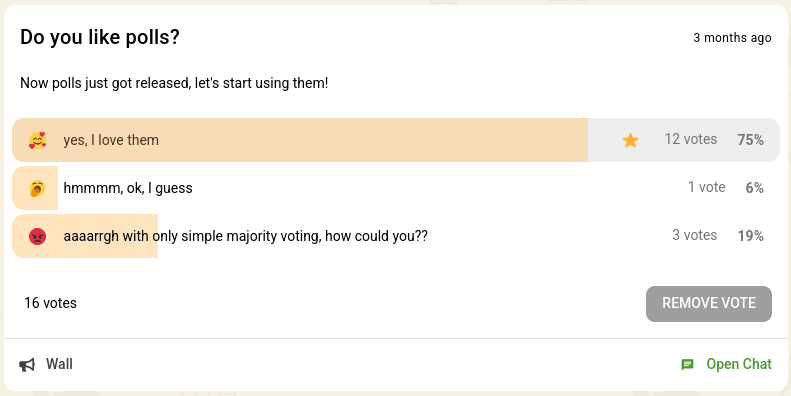Choose the 'aaaarrgh with only simple majority' option
This screenshot has width=791, height=396.
[396, 236]
